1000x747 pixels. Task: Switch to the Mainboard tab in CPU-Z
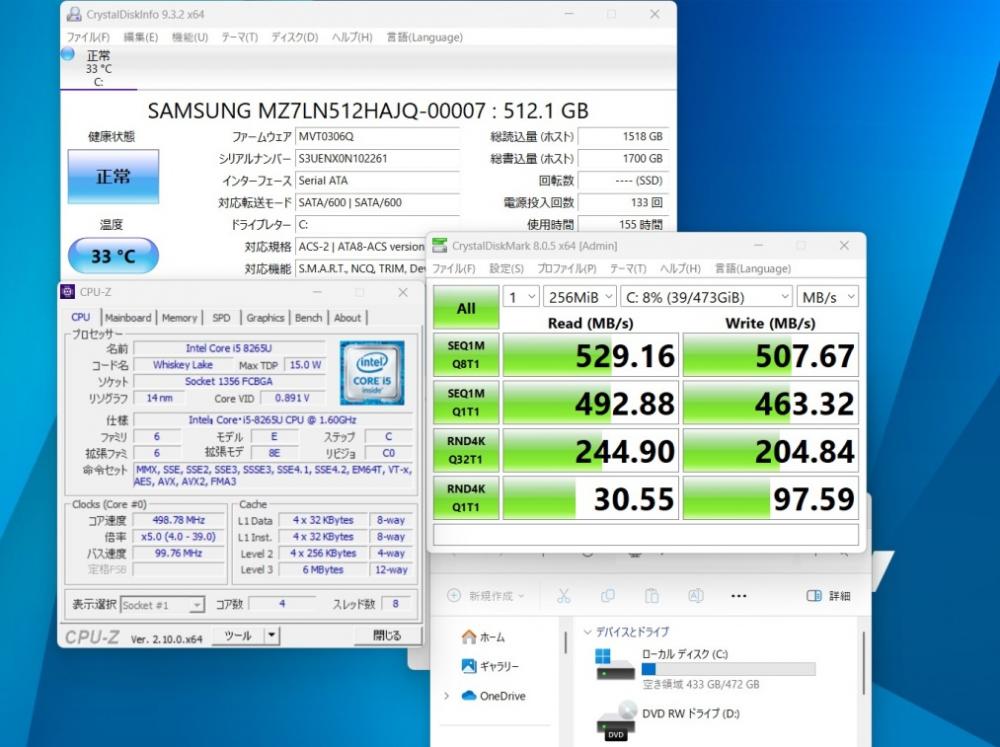128,317
